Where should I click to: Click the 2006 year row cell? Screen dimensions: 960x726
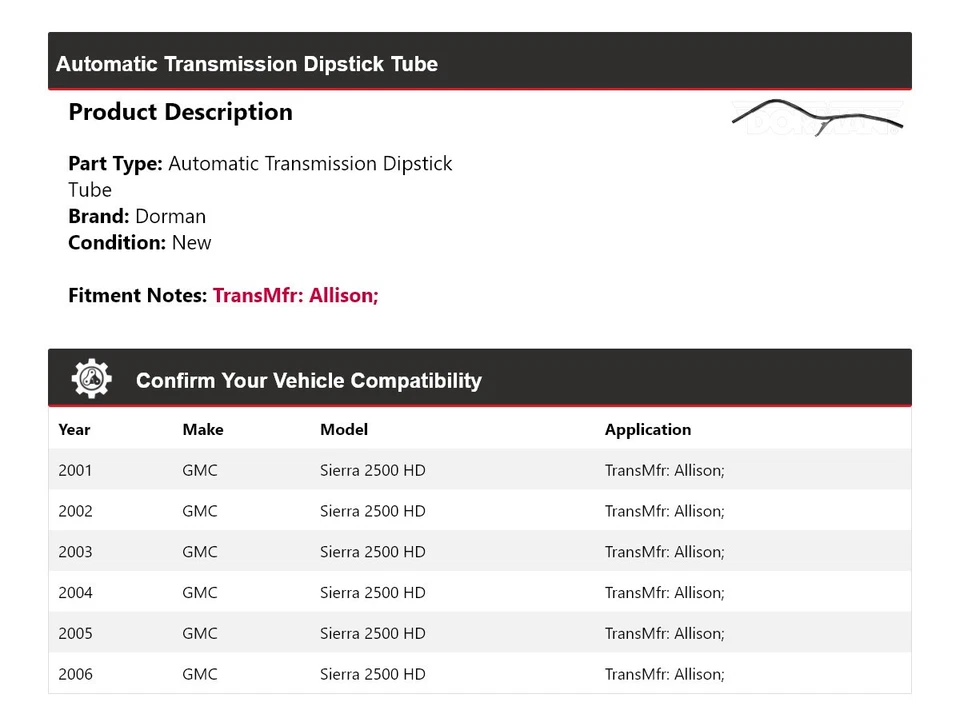coord(75,675)
